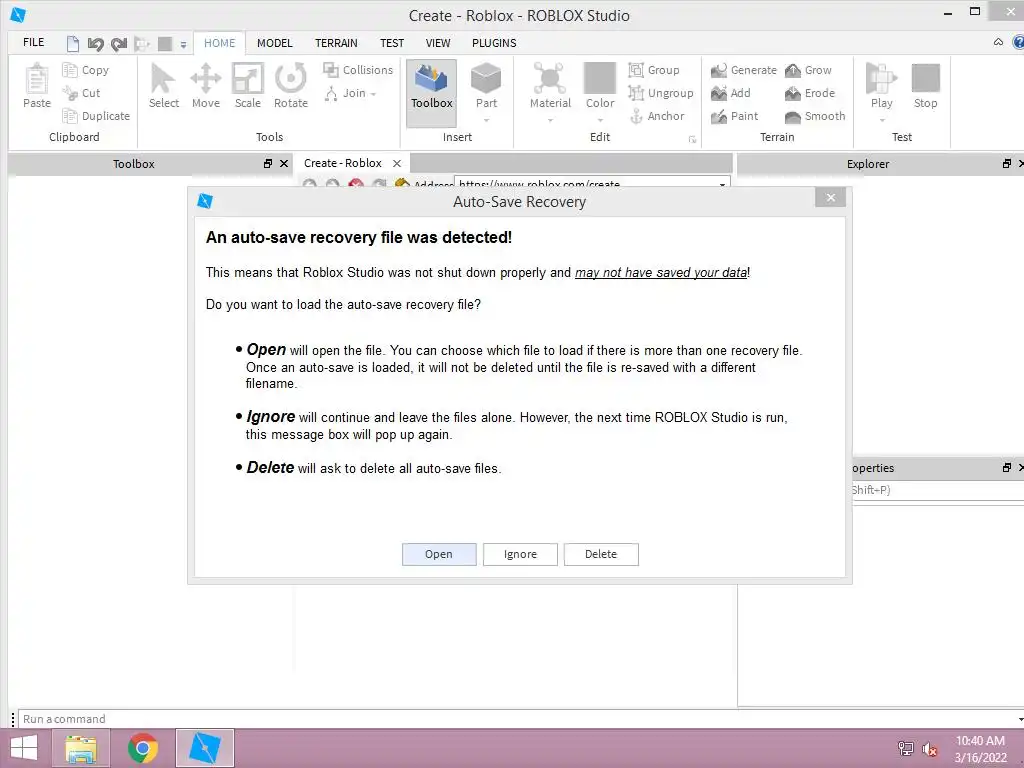The width and height of the screenshot is (1024, 768).
Task: Switch to the TERRAIN ribbon tab
Action: (336, 42)
